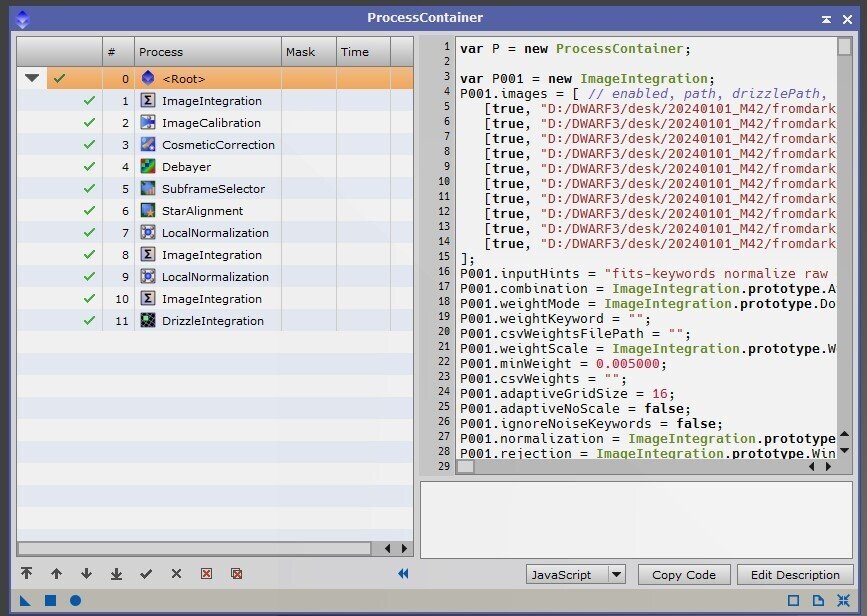Click the blue circle apply global icon
The height and width of the screenshot is (616, 867).
pyautogui.click(x=76, y=600)
